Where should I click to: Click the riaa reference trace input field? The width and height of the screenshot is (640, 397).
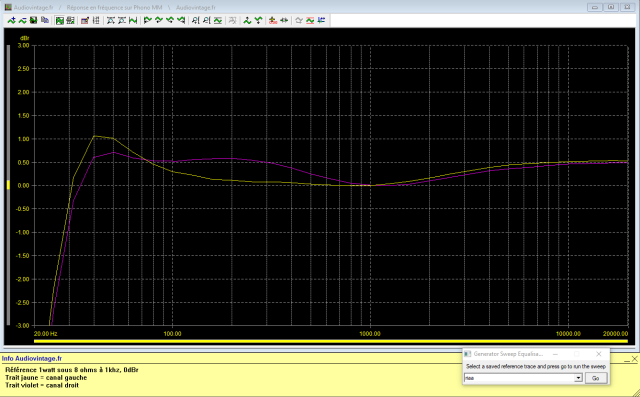point(519,378)
